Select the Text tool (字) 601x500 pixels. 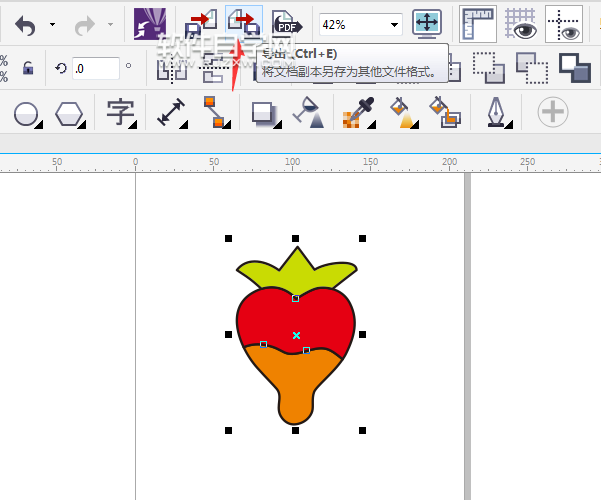click(120, 112)
